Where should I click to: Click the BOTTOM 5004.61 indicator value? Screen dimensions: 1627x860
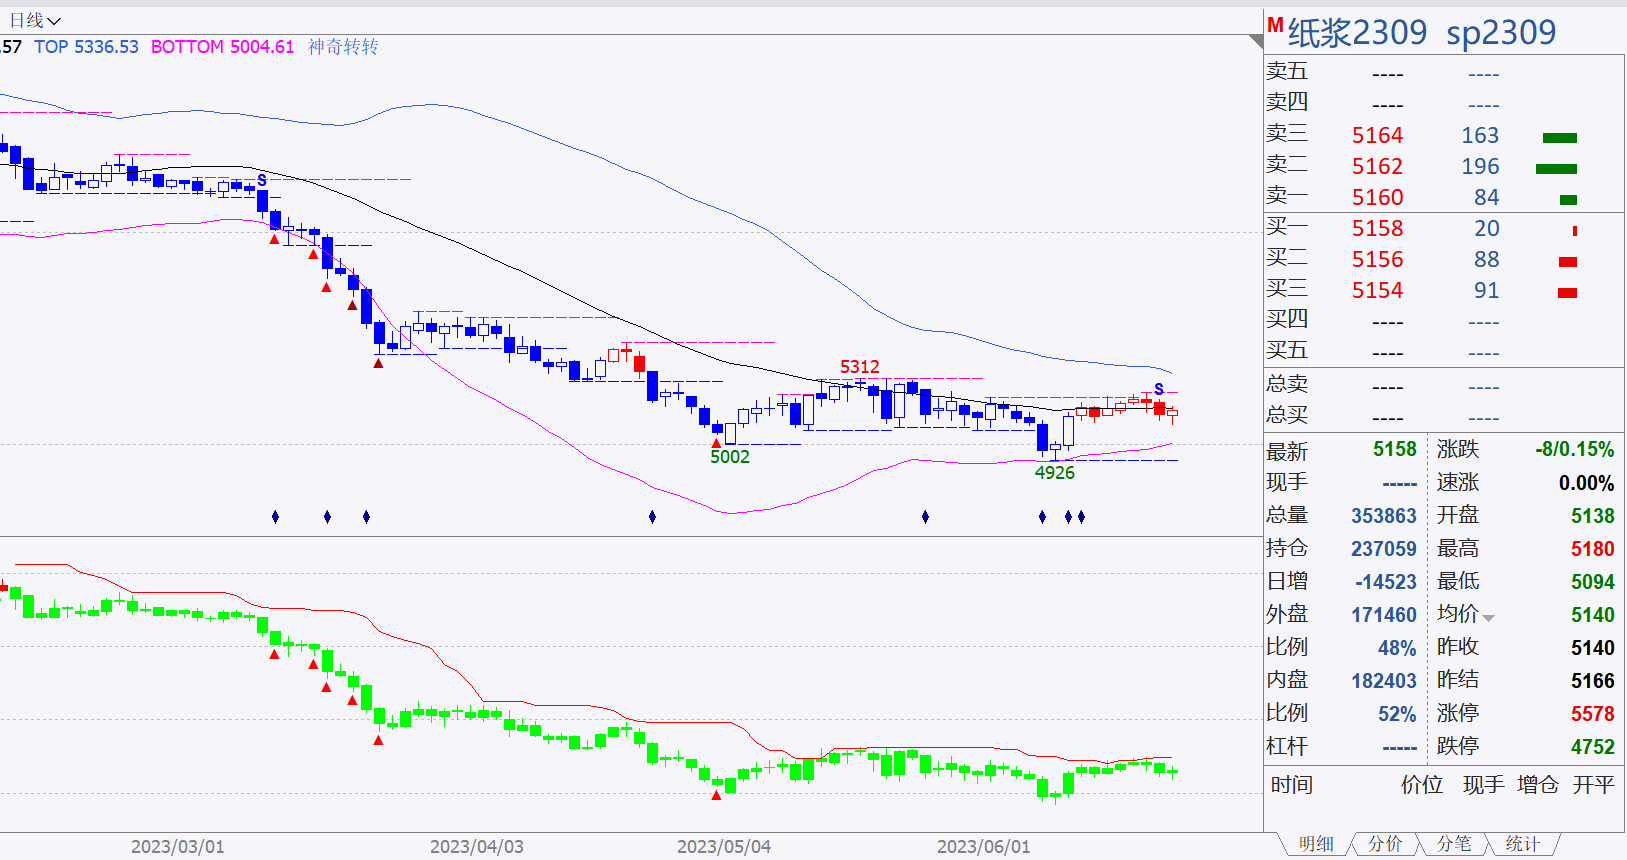click(223, 47)
